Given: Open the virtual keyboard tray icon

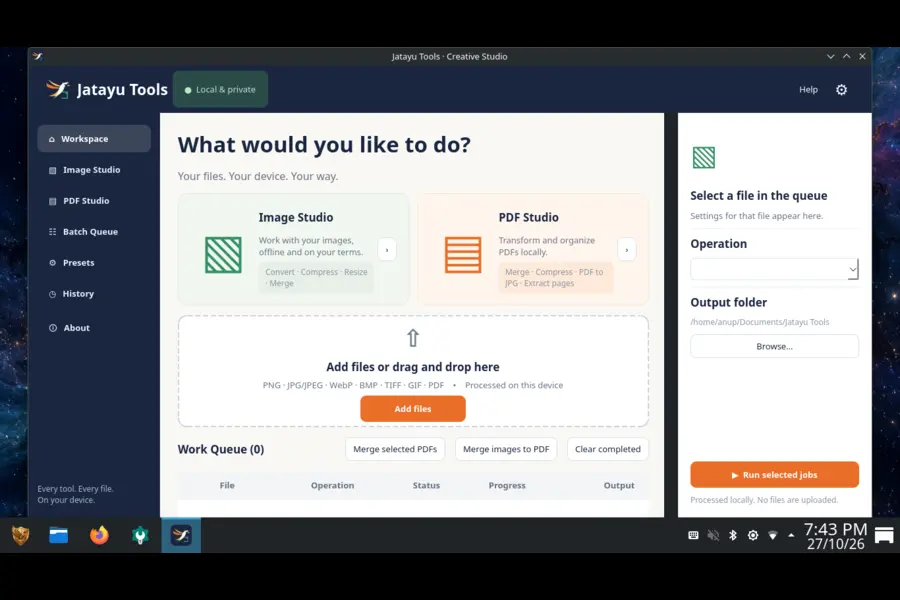Looking at the screenshot, I should (693, 535).
